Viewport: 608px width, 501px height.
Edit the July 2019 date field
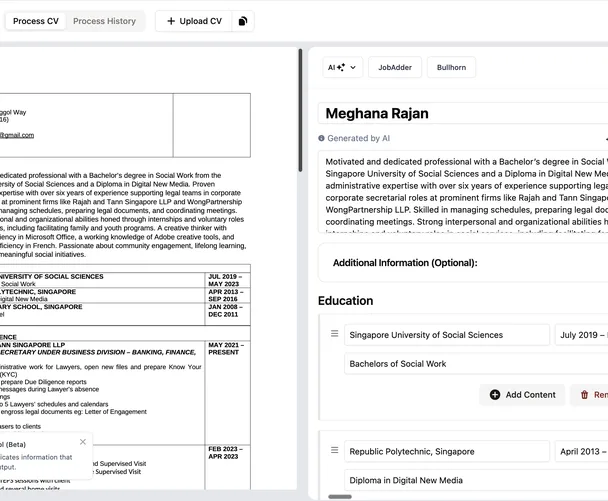(581, 335)
